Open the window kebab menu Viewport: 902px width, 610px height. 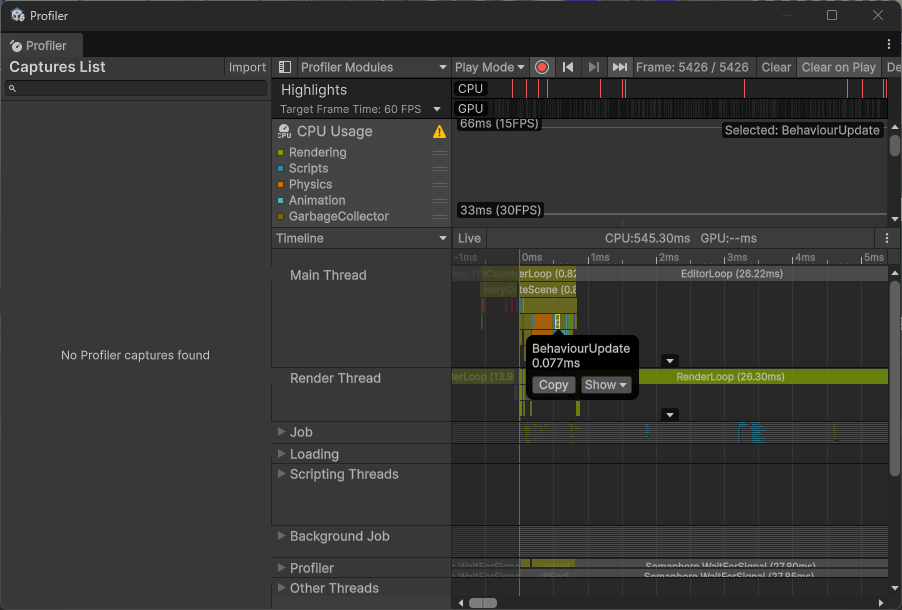coord(888,45)
